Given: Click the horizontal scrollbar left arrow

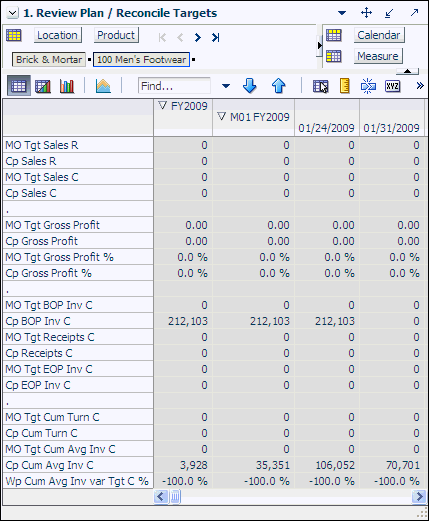Looking at the screenshot, I should pos(161,497).
